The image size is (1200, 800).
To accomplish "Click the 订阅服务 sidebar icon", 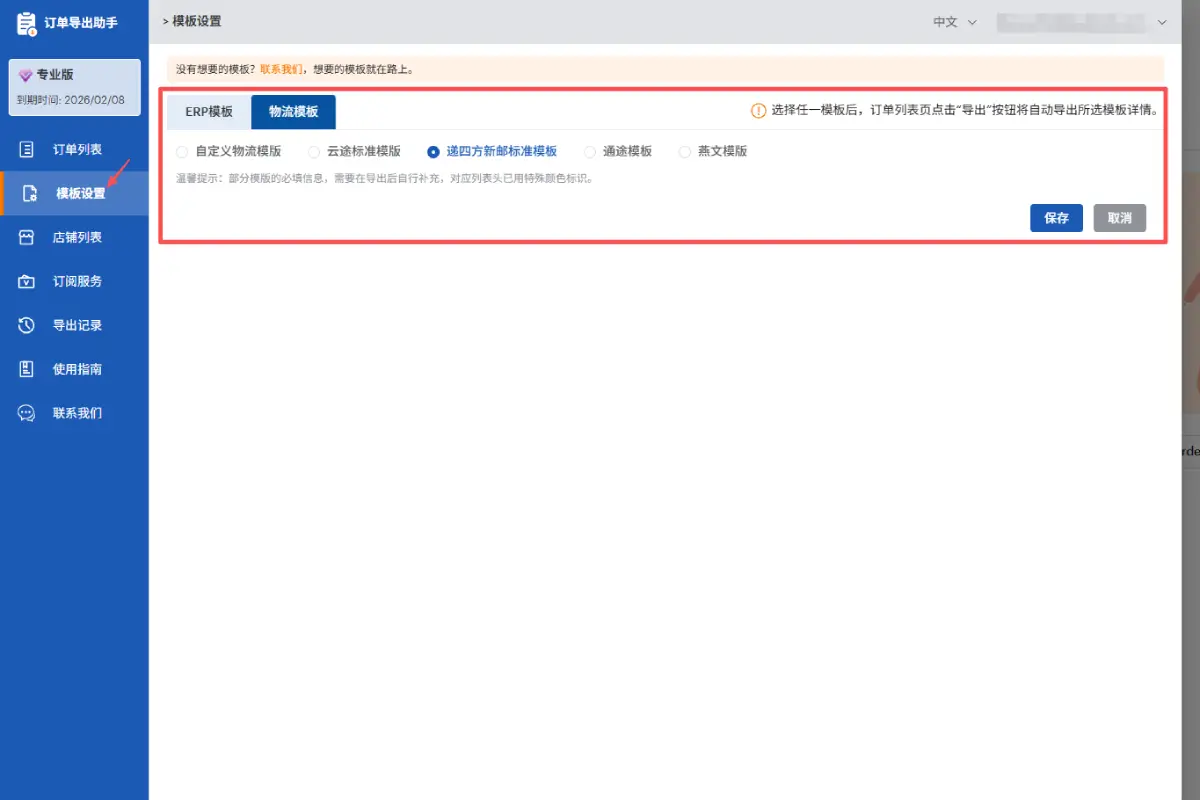I will pyautogui.click(x=28, y=281).
